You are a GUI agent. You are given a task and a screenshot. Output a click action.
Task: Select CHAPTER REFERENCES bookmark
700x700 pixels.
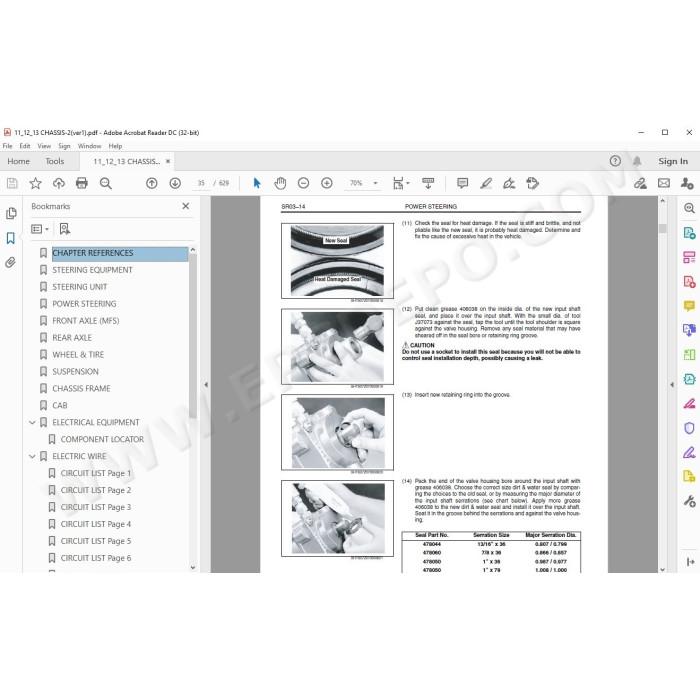(93, 253)
